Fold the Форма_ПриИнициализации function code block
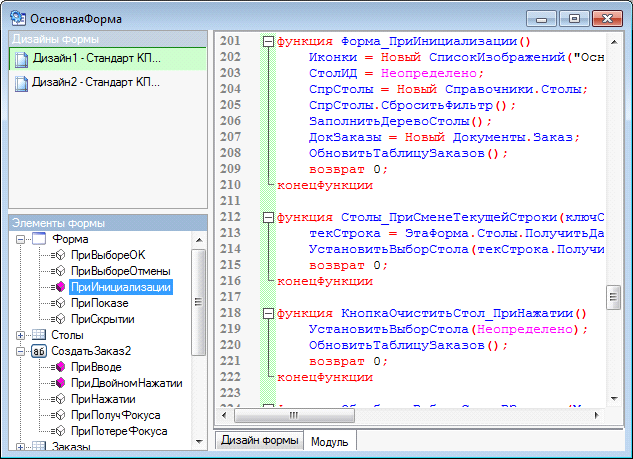Screen dimensions: 633x459 268,41
